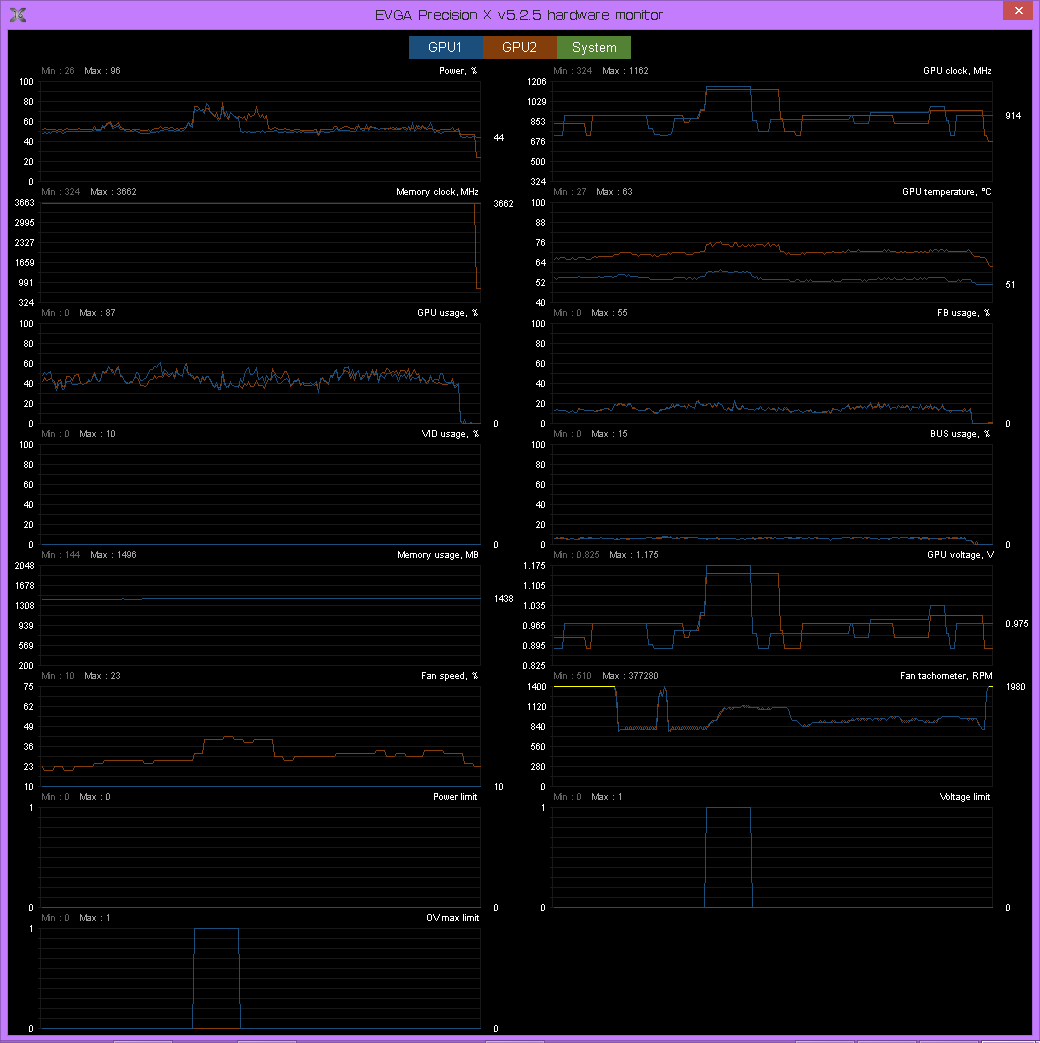
Task: Click Max : 63 on GPU temperature
Action: point(614,192)
